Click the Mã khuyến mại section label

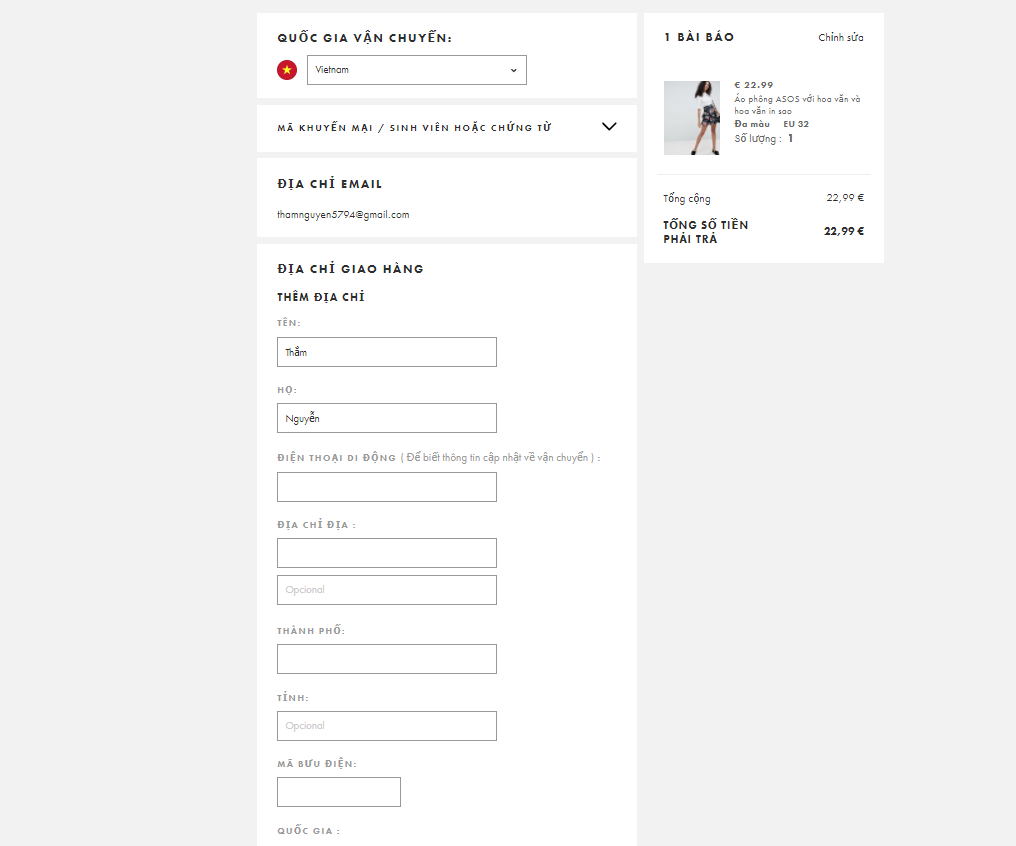tap(414, 128)
